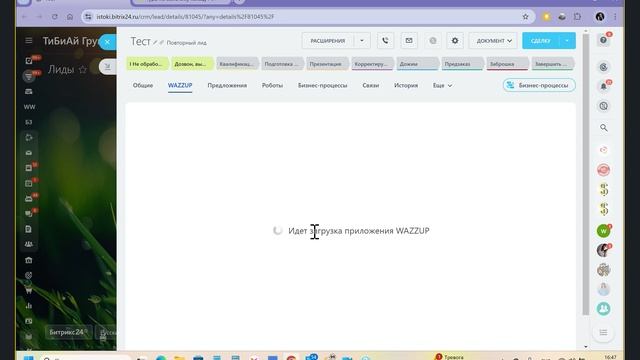Open the document icon in left sidebar
Viewport: 640px width, 360px height.
click(x=29, y=229)
